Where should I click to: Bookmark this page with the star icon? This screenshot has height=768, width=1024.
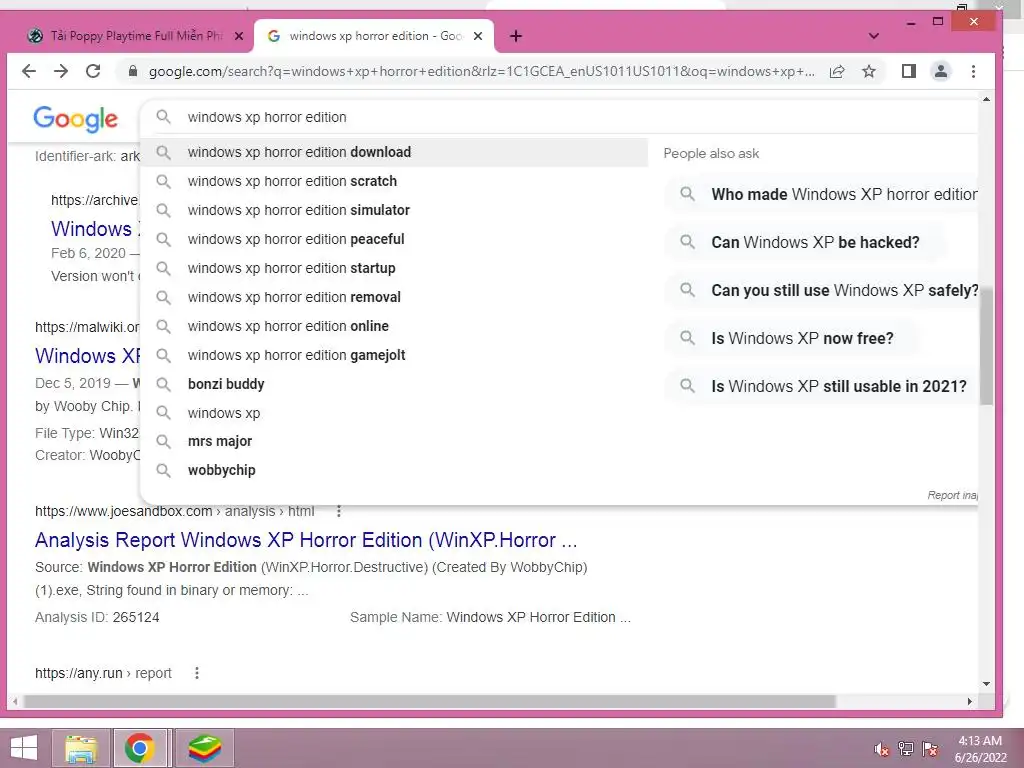coord(869,71)
